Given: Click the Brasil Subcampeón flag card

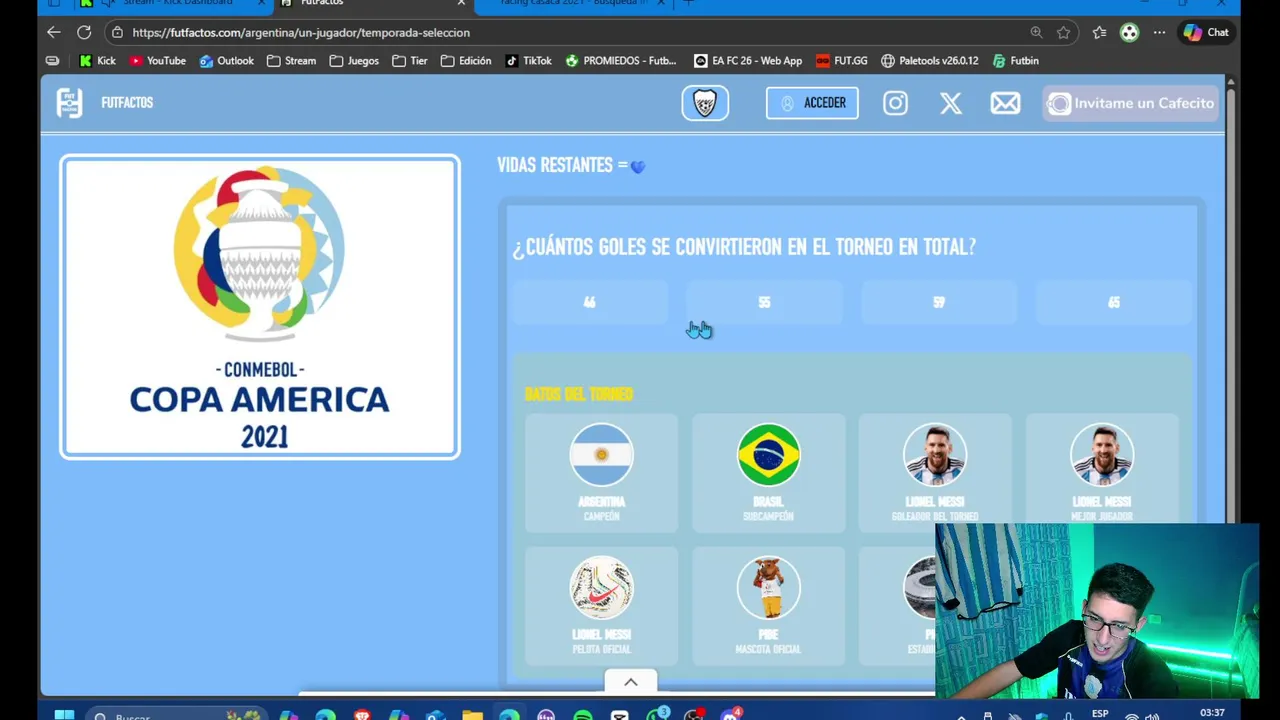Looking at the screenshot, I should 768,472.
